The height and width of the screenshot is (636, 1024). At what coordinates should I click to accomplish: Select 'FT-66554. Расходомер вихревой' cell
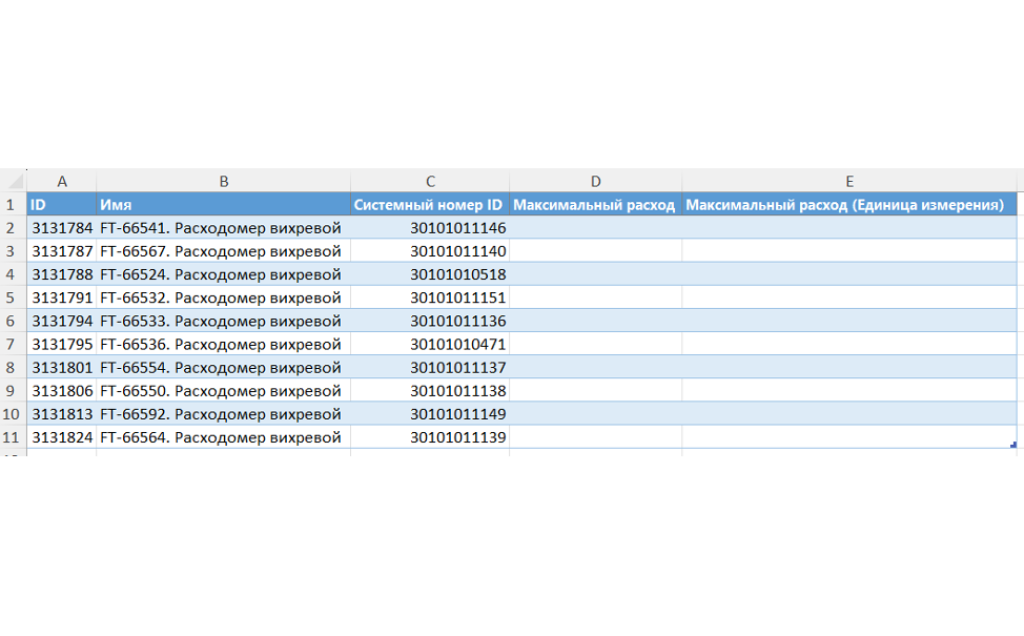(x=223, y=368)
